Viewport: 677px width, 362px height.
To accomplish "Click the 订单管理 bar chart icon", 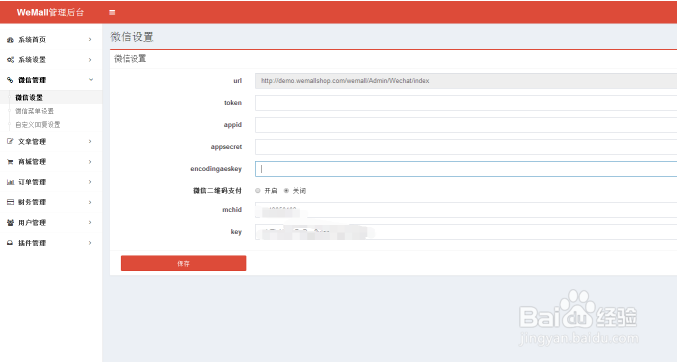I will [10, 182].
